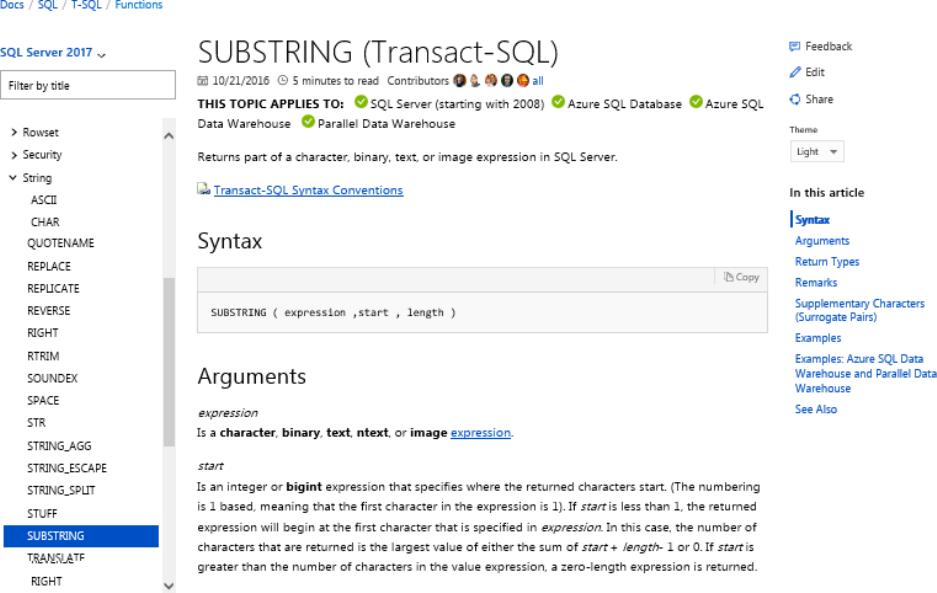Click the calendar icon beside the date
Screen dimensions: 937x593
coord(203,81)
